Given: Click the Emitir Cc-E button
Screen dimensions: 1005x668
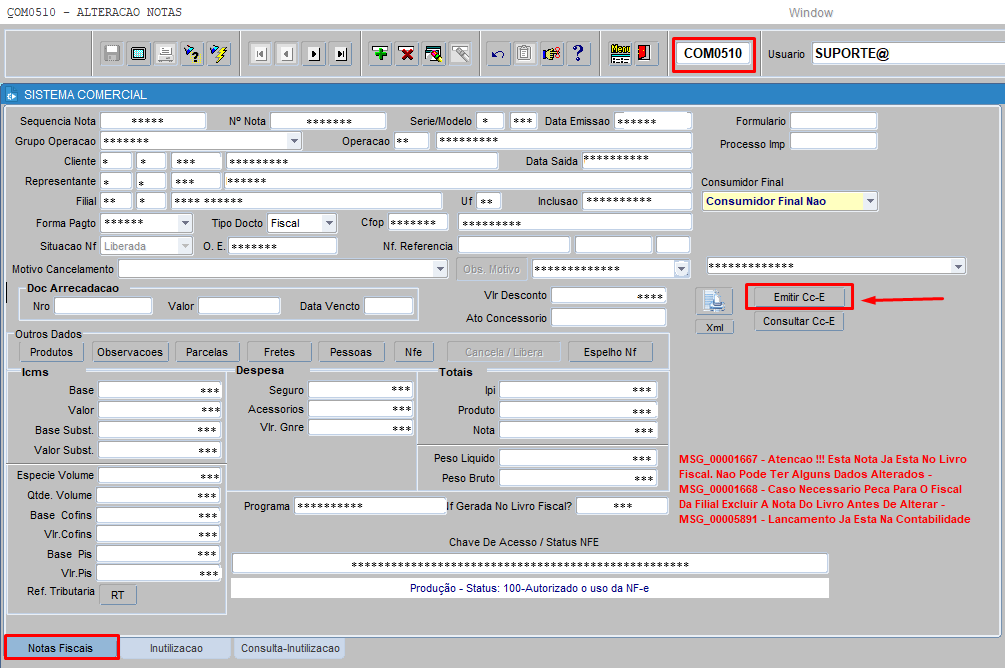Looking at the screenshot, I should pos(799,297).
